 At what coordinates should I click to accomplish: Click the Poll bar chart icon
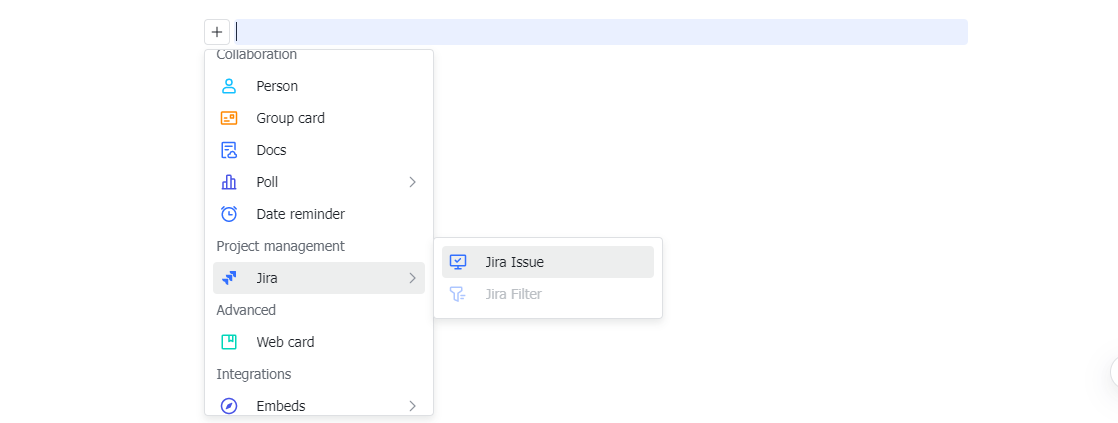pos(229,182)
